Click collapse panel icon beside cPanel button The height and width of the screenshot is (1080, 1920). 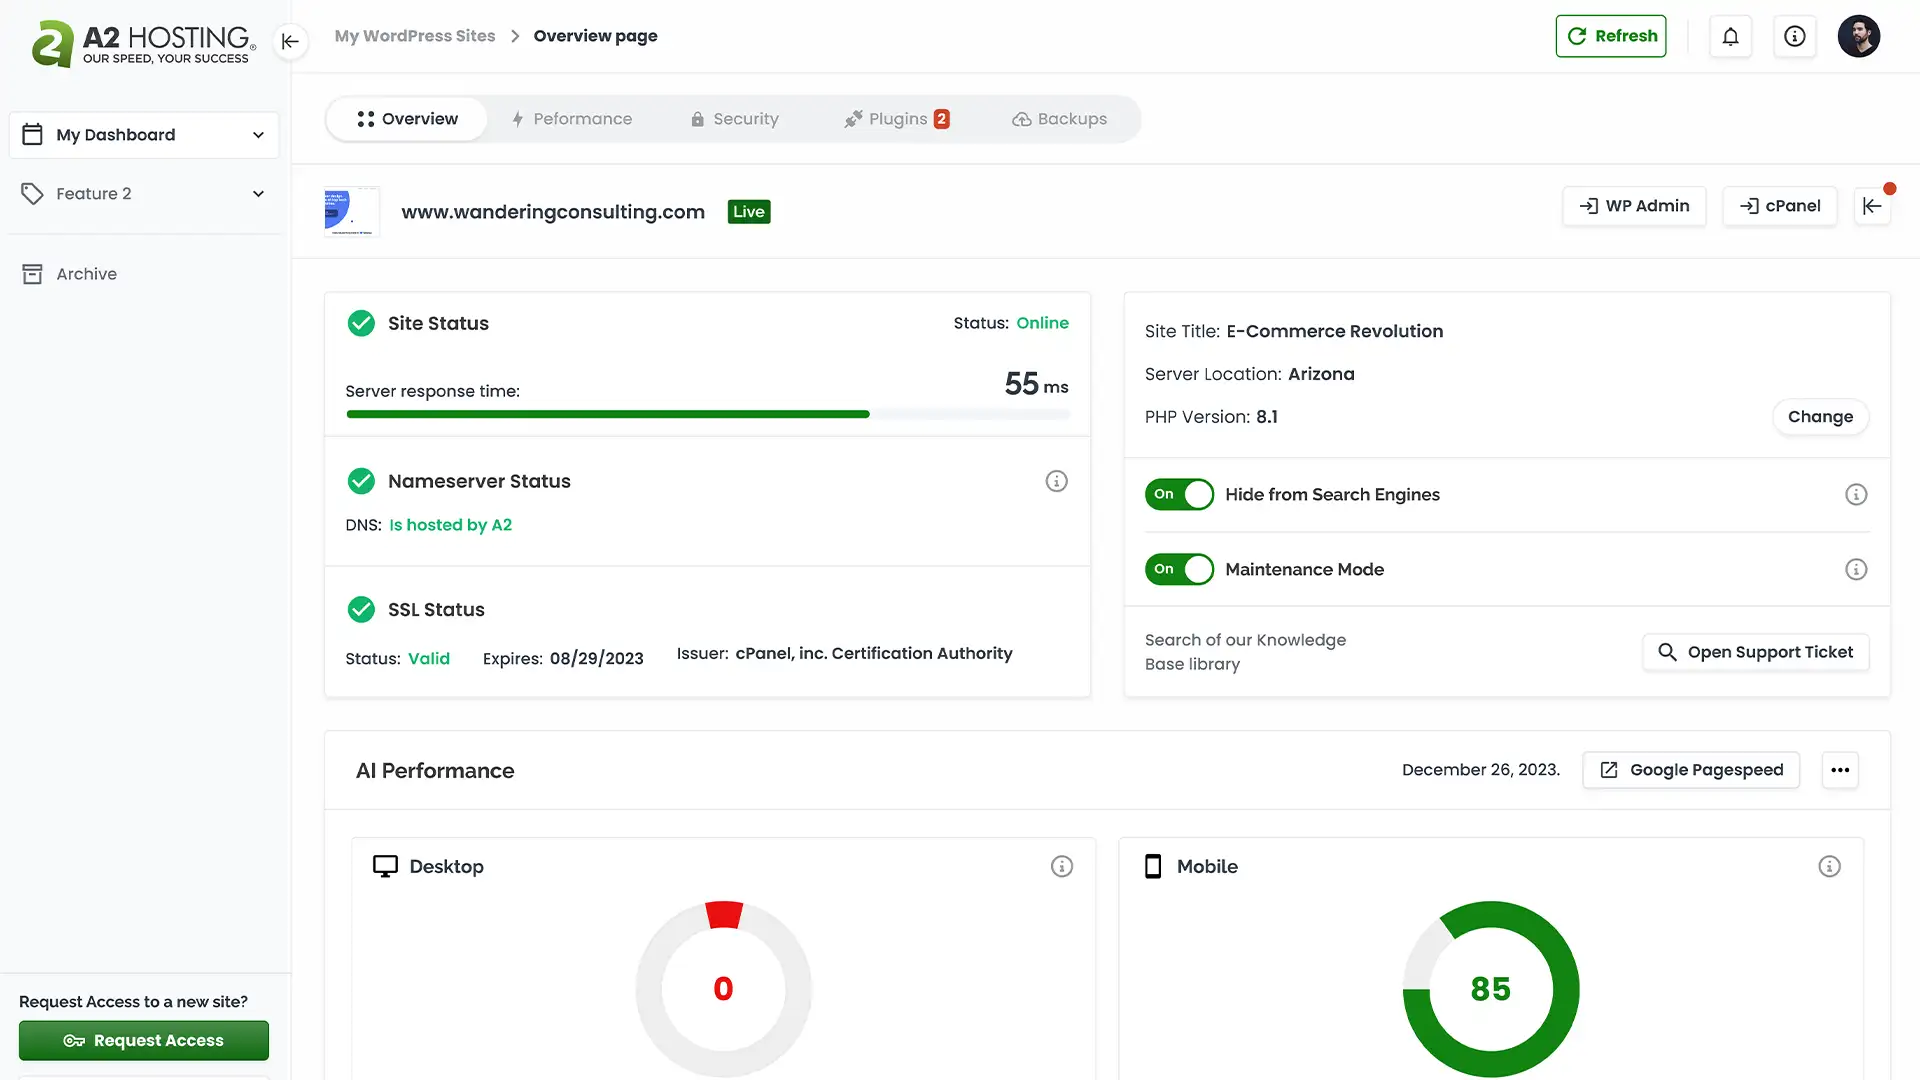[1872, 206]
